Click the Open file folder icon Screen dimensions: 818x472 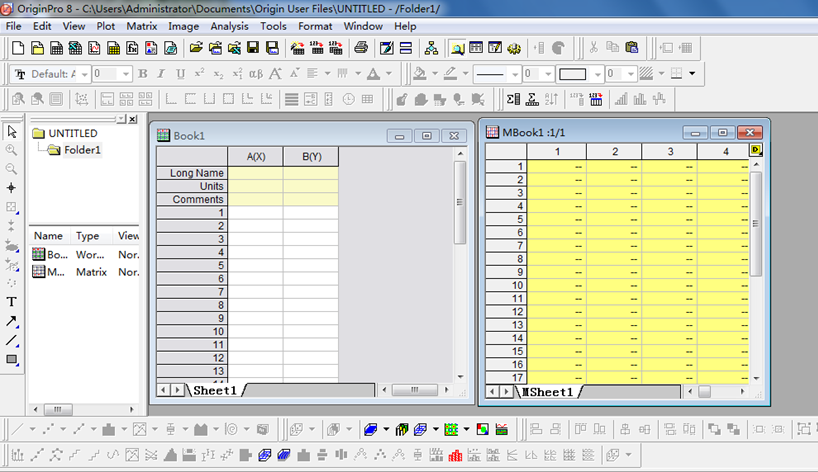point(197,48)
